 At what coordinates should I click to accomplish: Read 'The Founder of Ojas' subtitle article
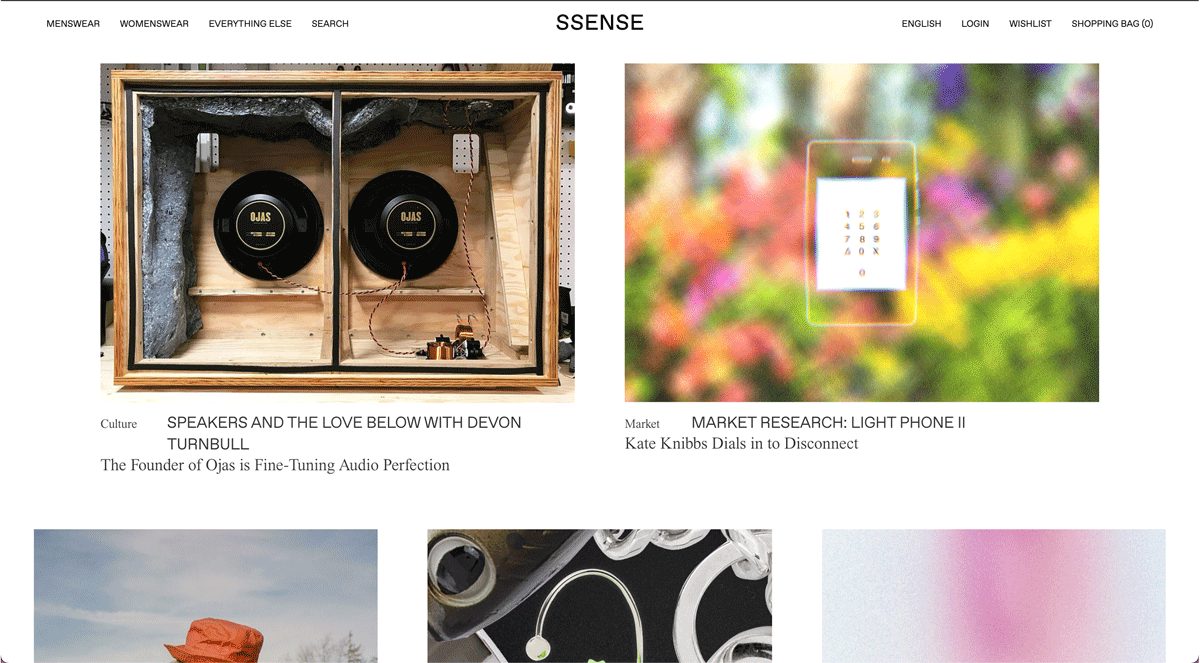tap(275, 465)
